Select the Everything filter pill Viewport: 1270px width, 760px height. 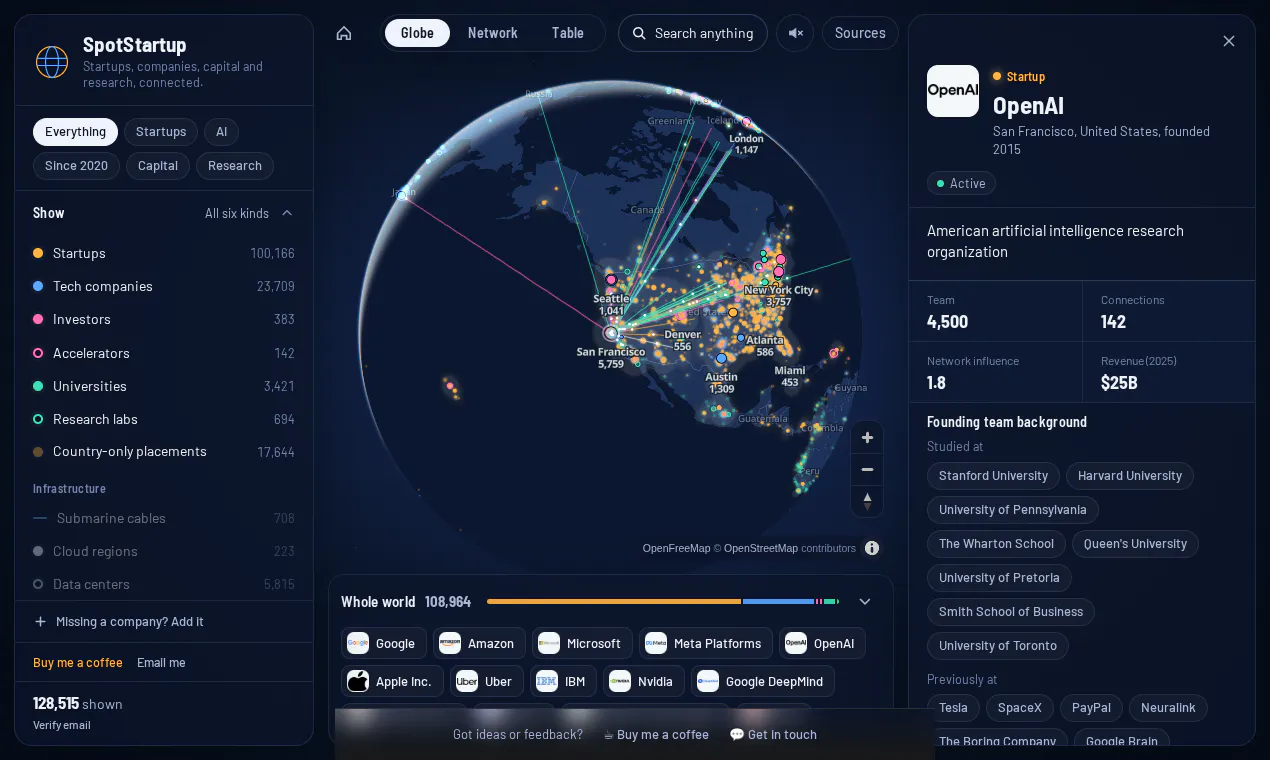tap(75, 132)
